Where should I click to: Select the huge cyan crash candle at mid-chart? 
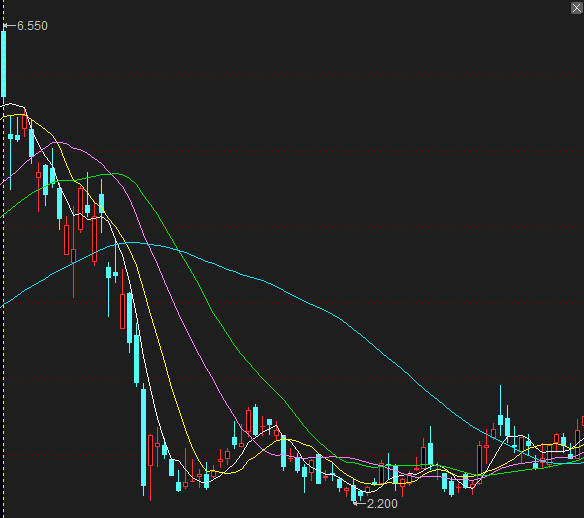143,437
